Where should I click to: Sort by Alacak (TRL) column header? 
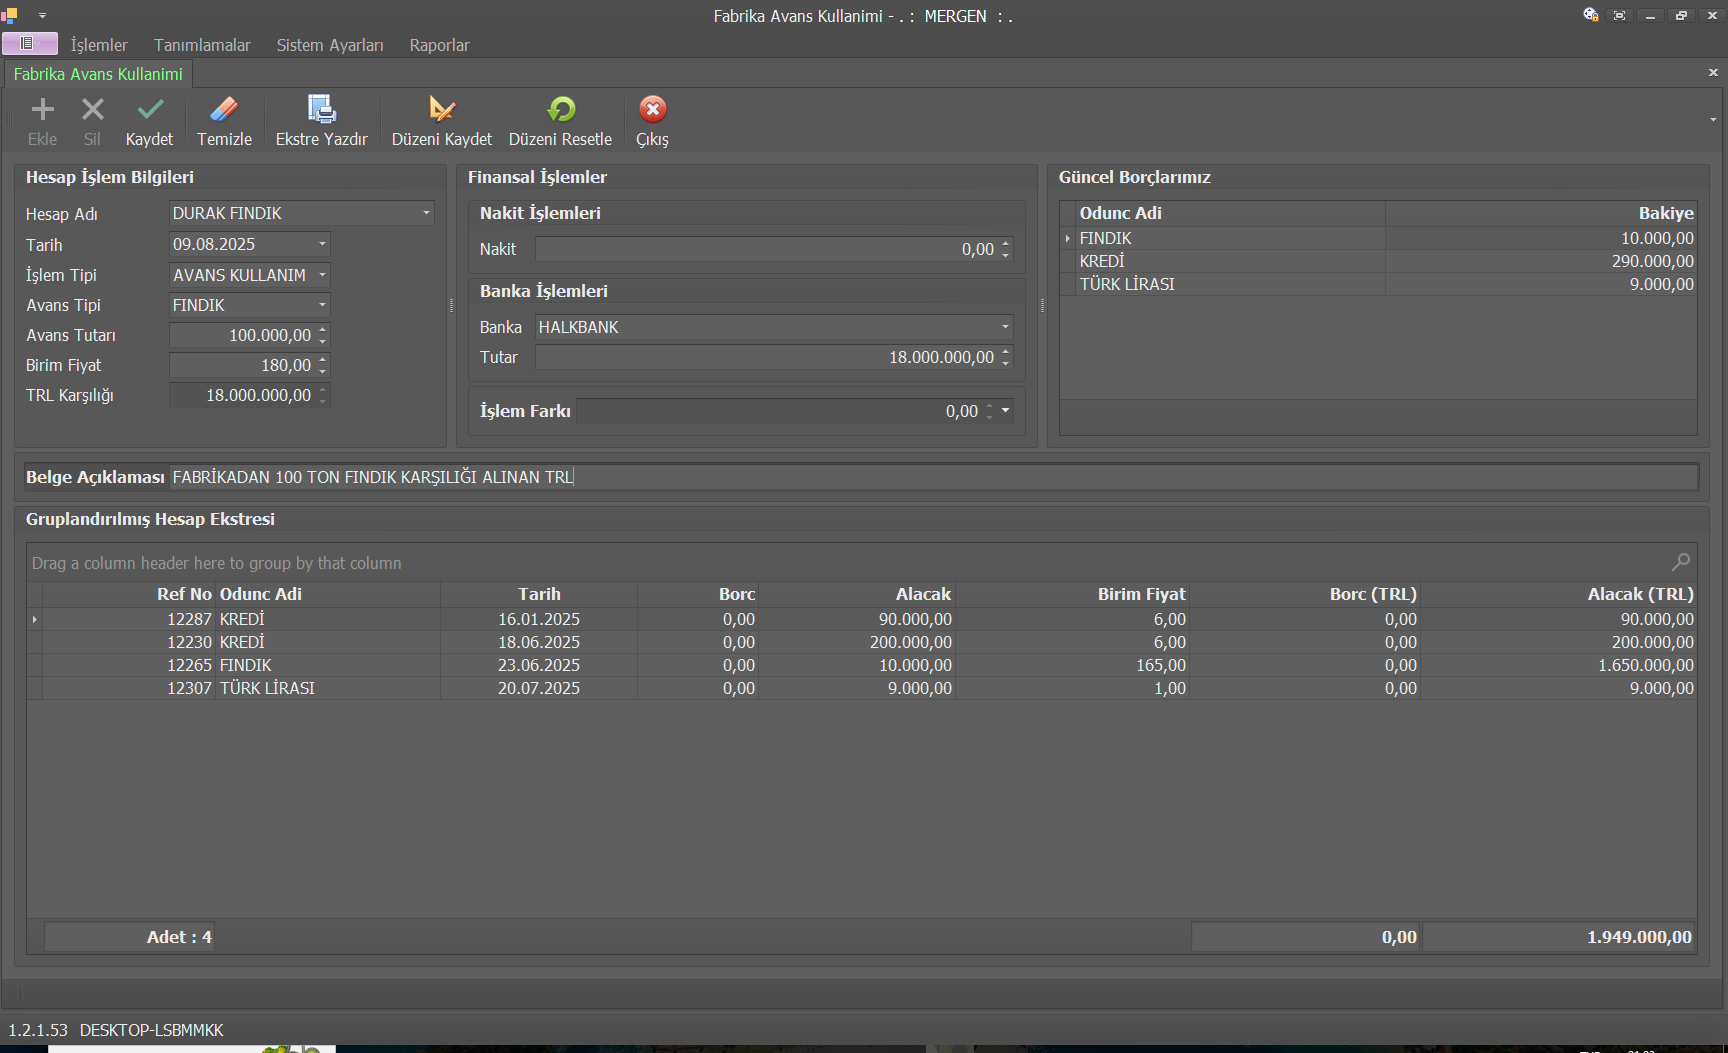coord(1639,594)
